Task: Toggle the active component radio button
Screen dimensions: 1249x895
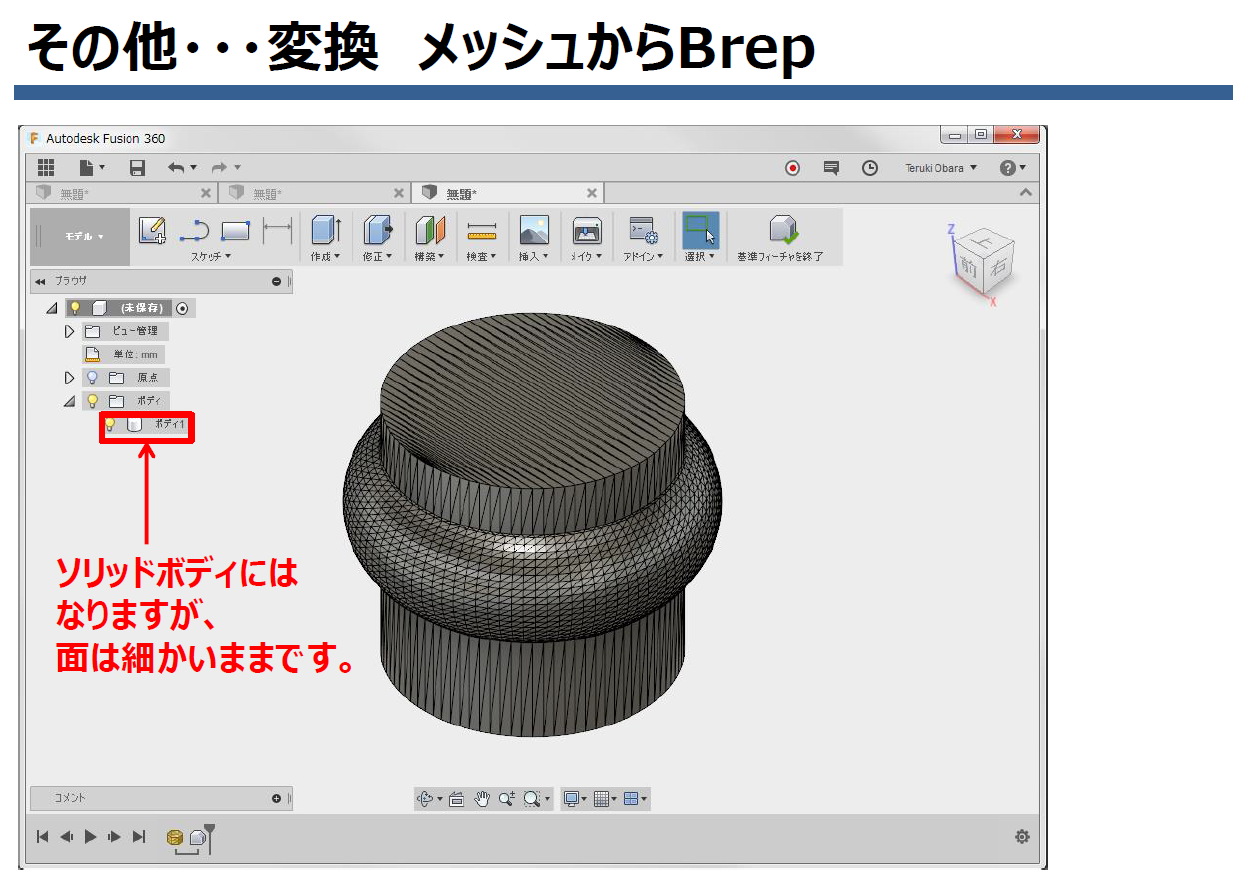Action: tap(182, 308)
